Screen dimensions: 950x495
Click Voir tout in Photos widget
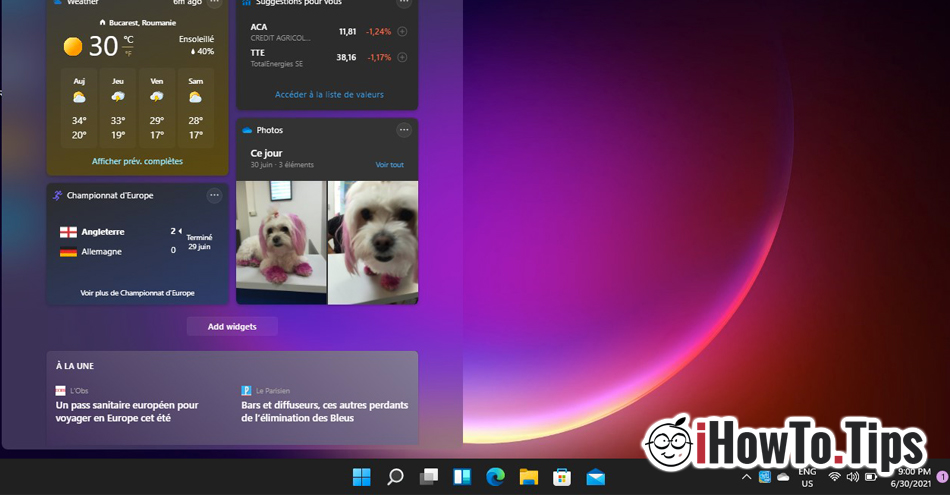pyautogui.click(x=389, y=165)
